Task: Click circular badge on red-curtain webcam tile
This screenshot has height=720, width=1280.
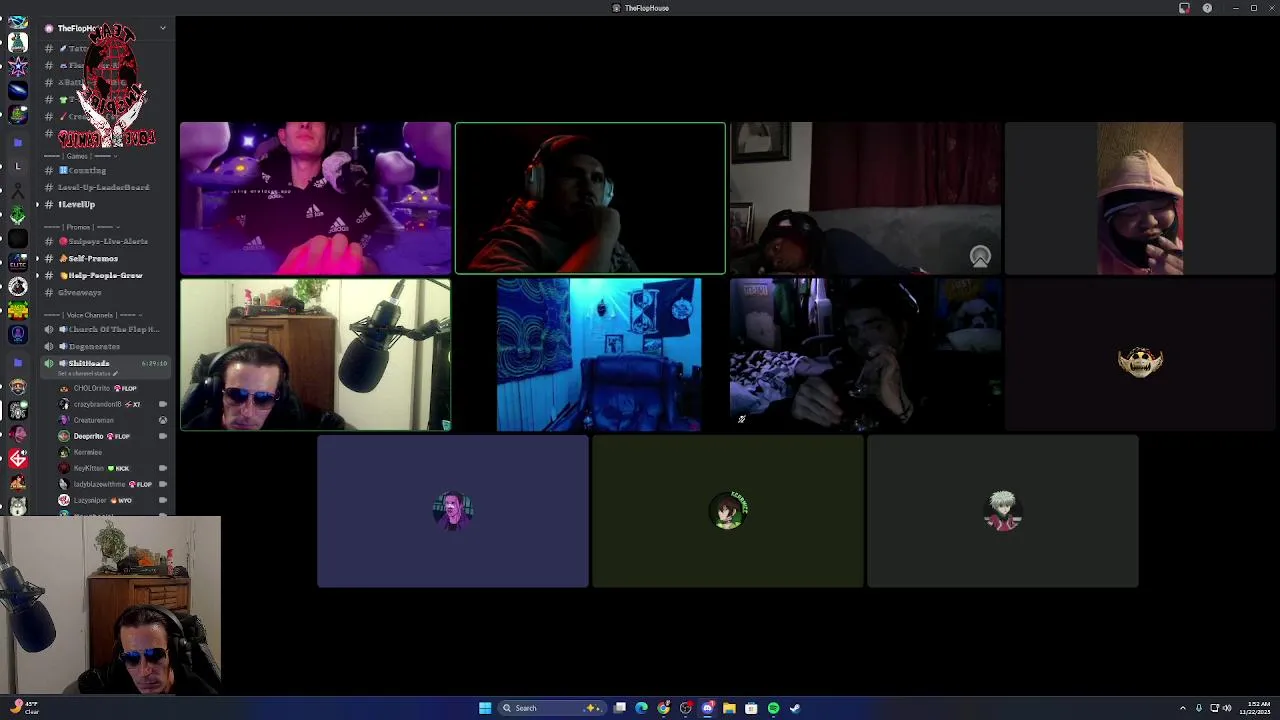Action: point(980,257)
